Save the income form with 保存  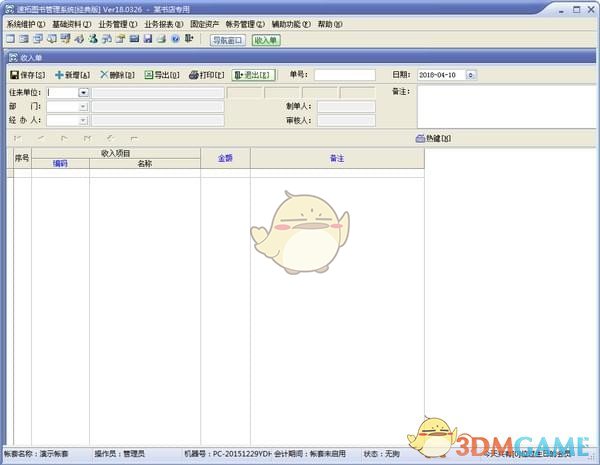28,75
